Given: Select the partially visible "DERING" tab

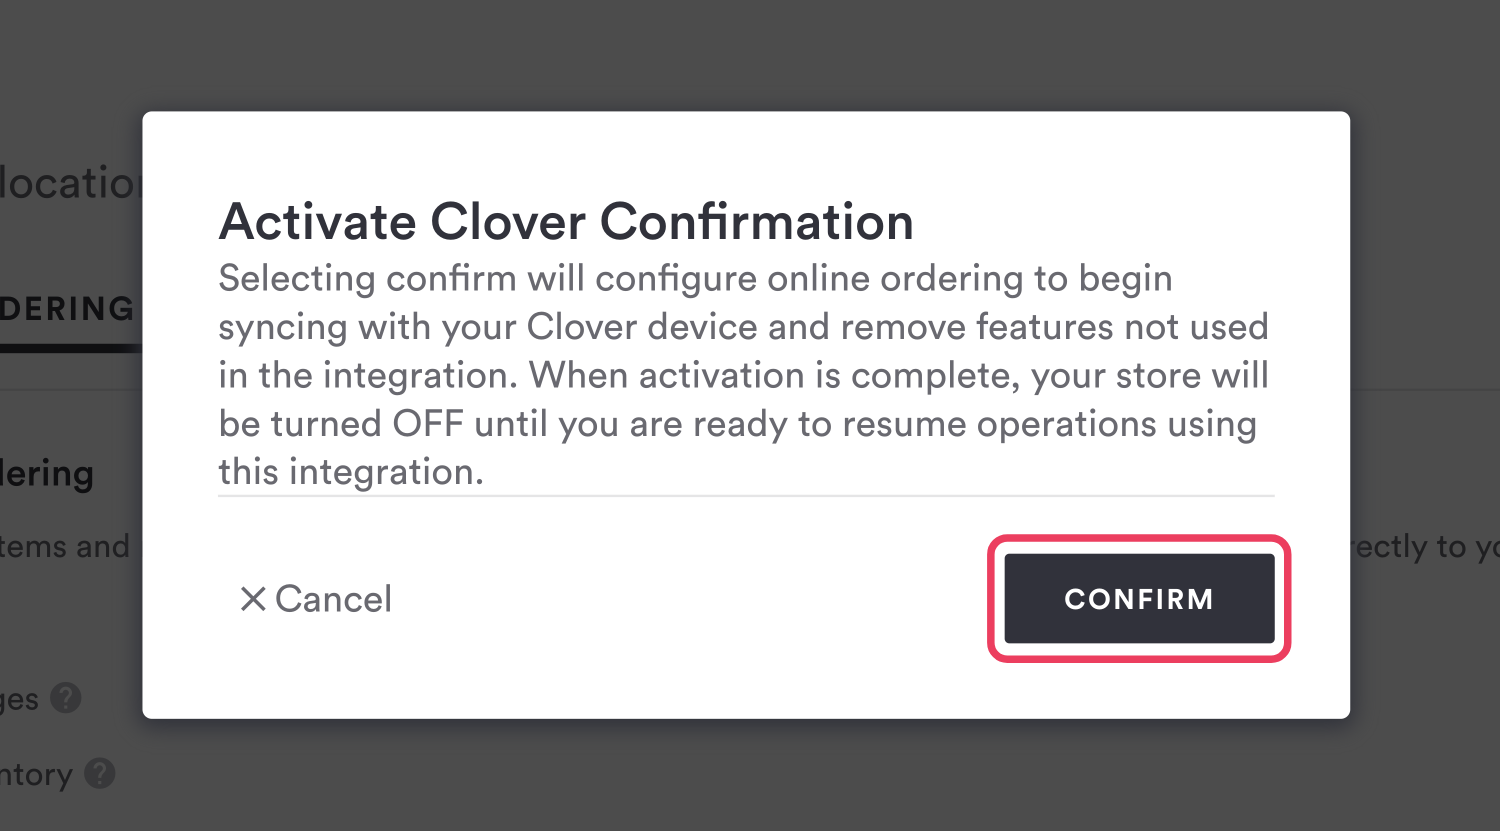Looking at the screenshot, I should (67, 309).
